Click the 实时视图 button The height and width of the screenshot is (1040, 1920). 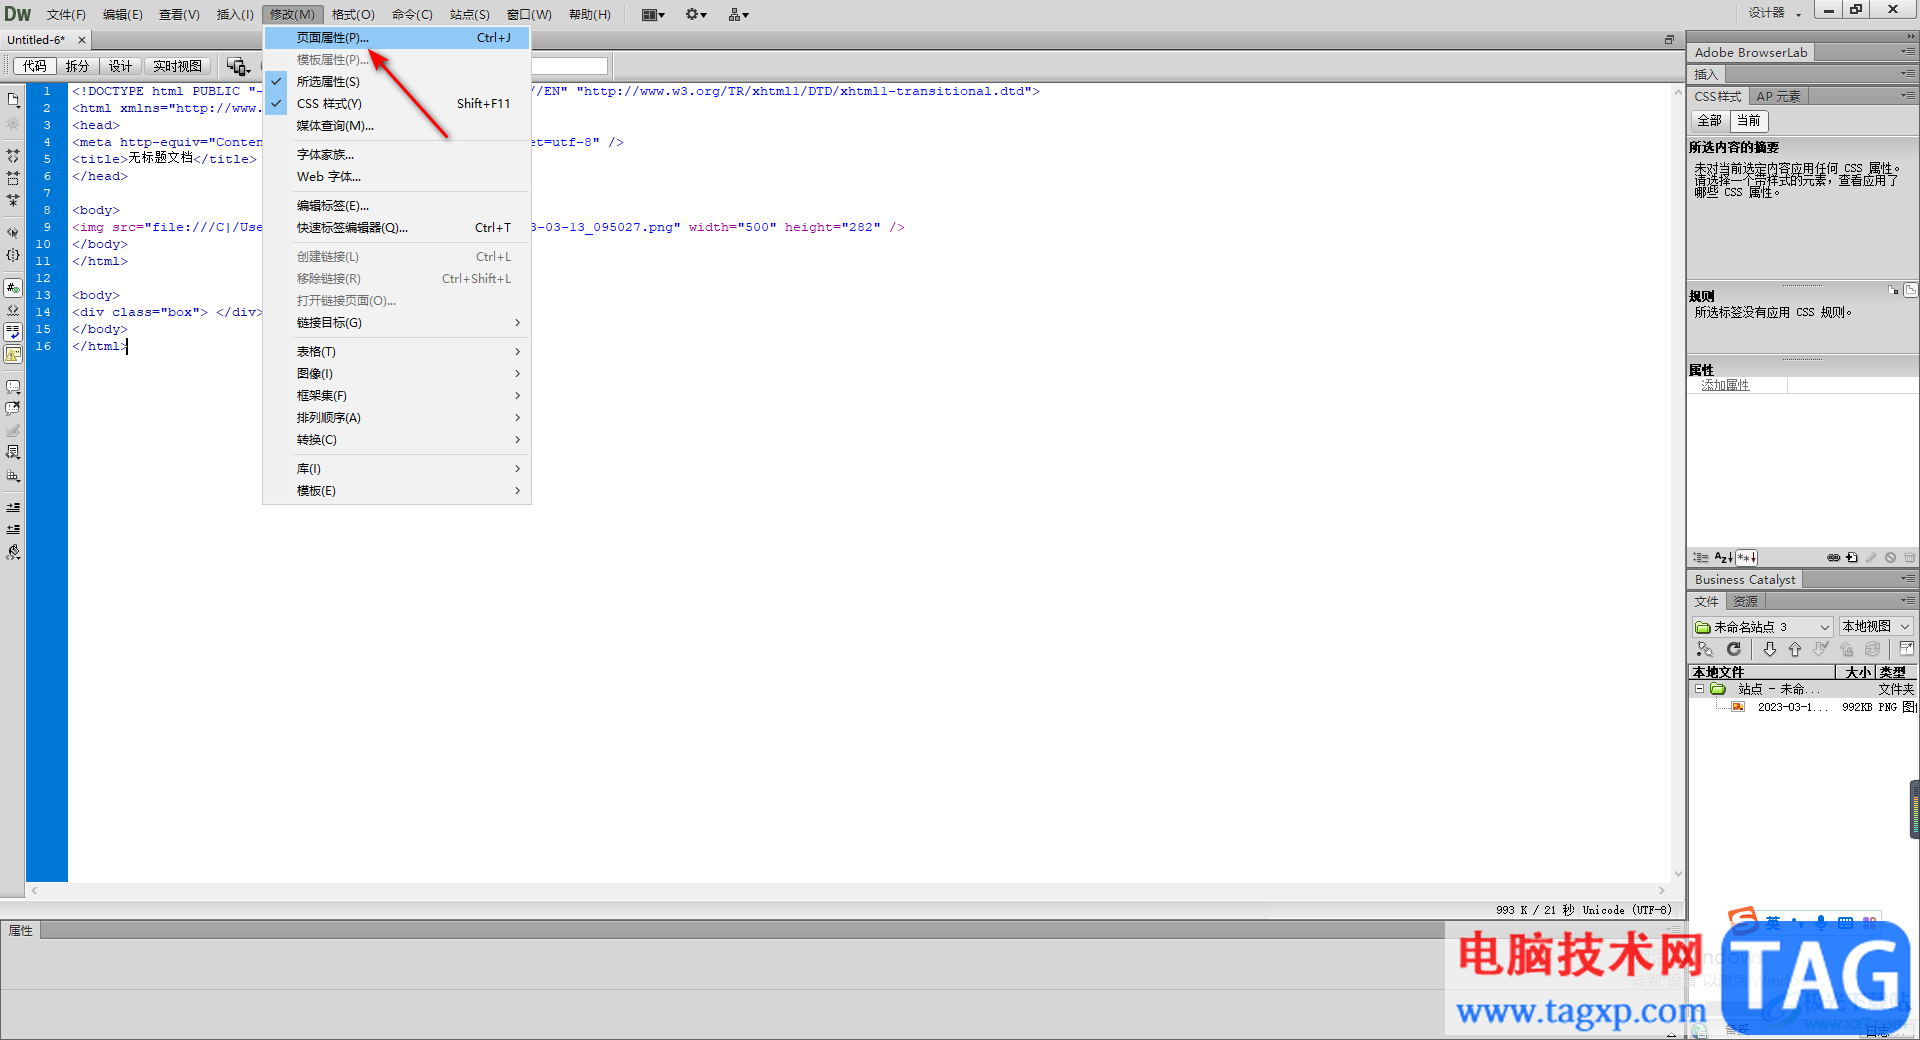pyautogui.click(x=177, y=66)
